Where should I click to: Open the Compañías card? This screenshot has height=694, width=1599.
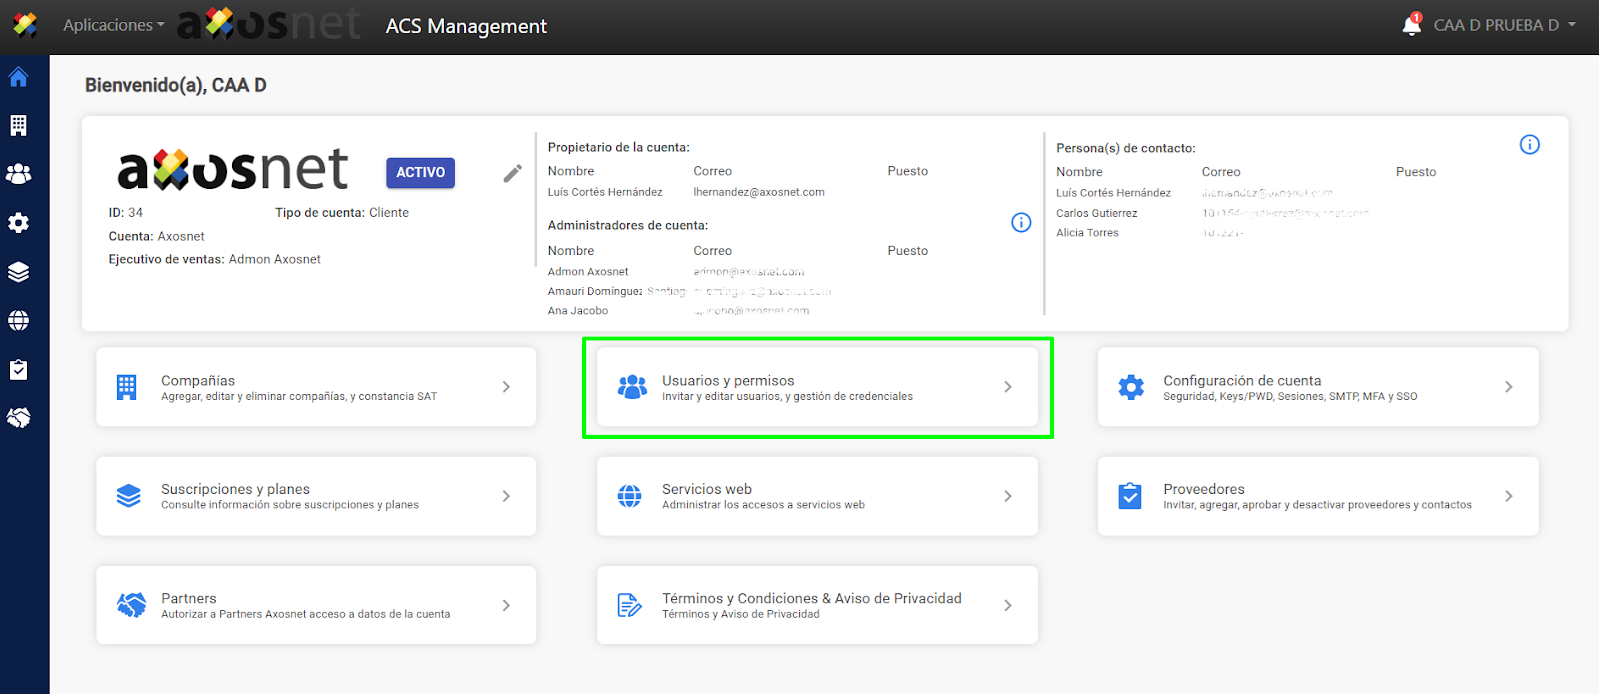click(x=315, y=387)
